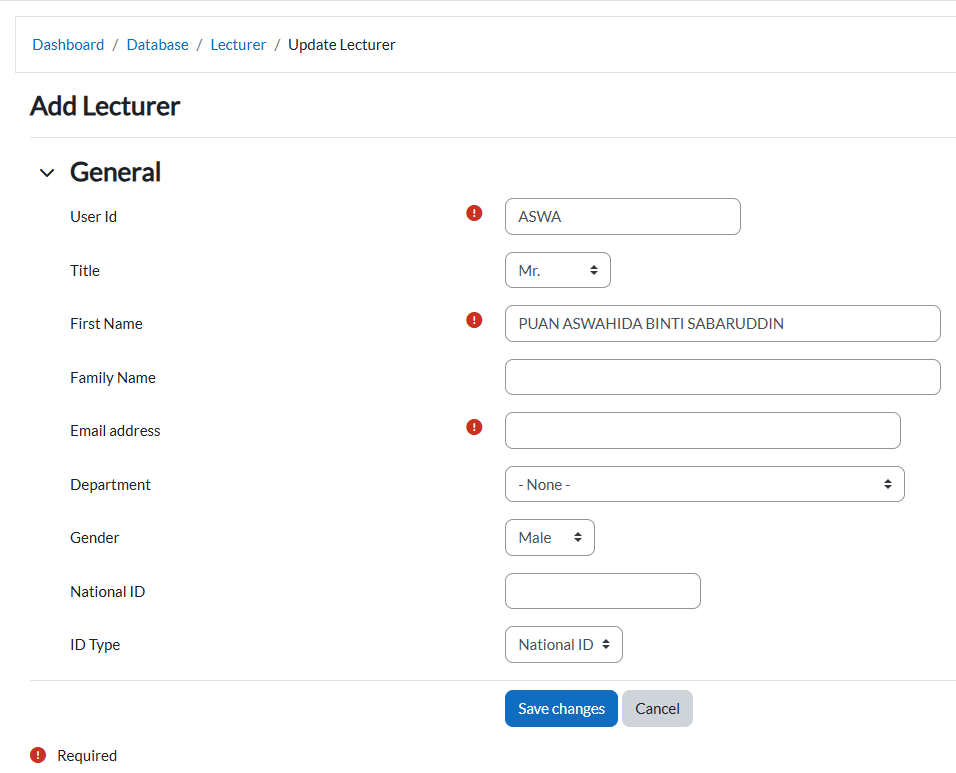Collapse the General section chevron
The width and height of the screenshot is (956, 773).
(x=46, y=173)
